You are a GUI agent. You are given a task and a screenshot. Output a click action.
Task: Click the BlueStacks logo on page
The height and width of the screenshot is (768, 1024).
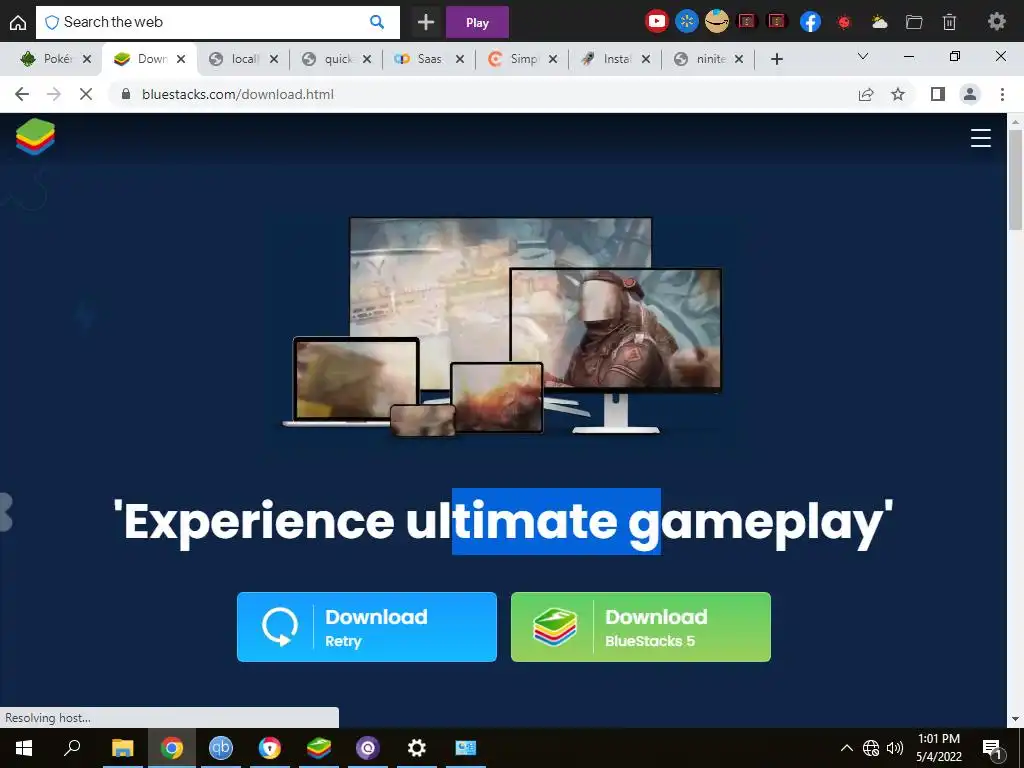35,136
